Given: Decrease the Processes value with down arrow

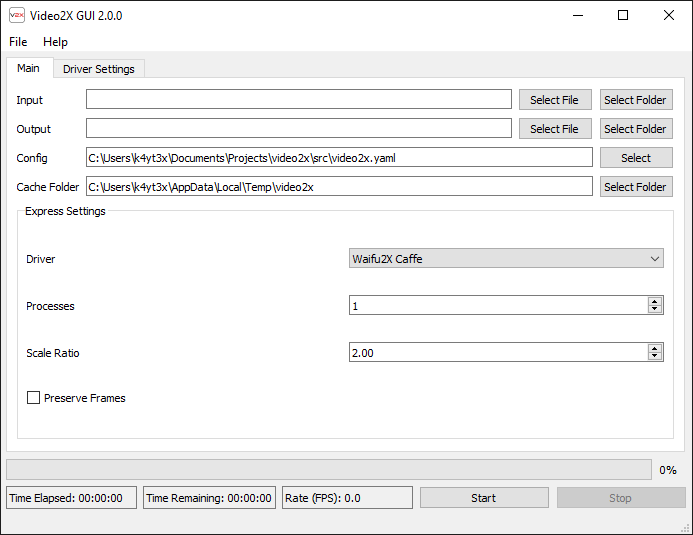Looking at the screenshot, I should pos(655,309).
